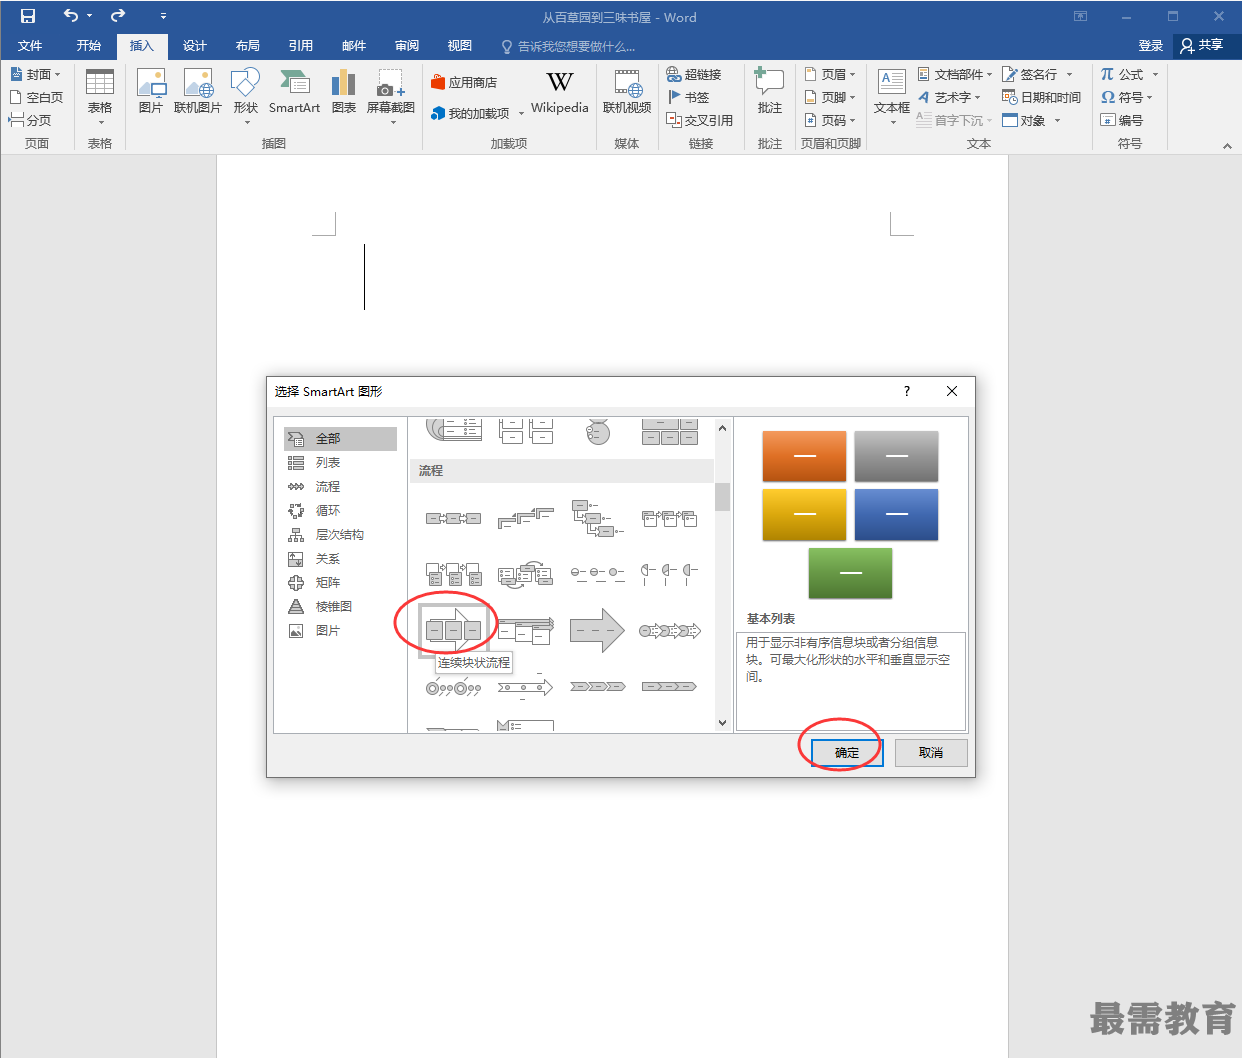
Task: Select the 矩阵 category
Action: [x=340, y=583]
